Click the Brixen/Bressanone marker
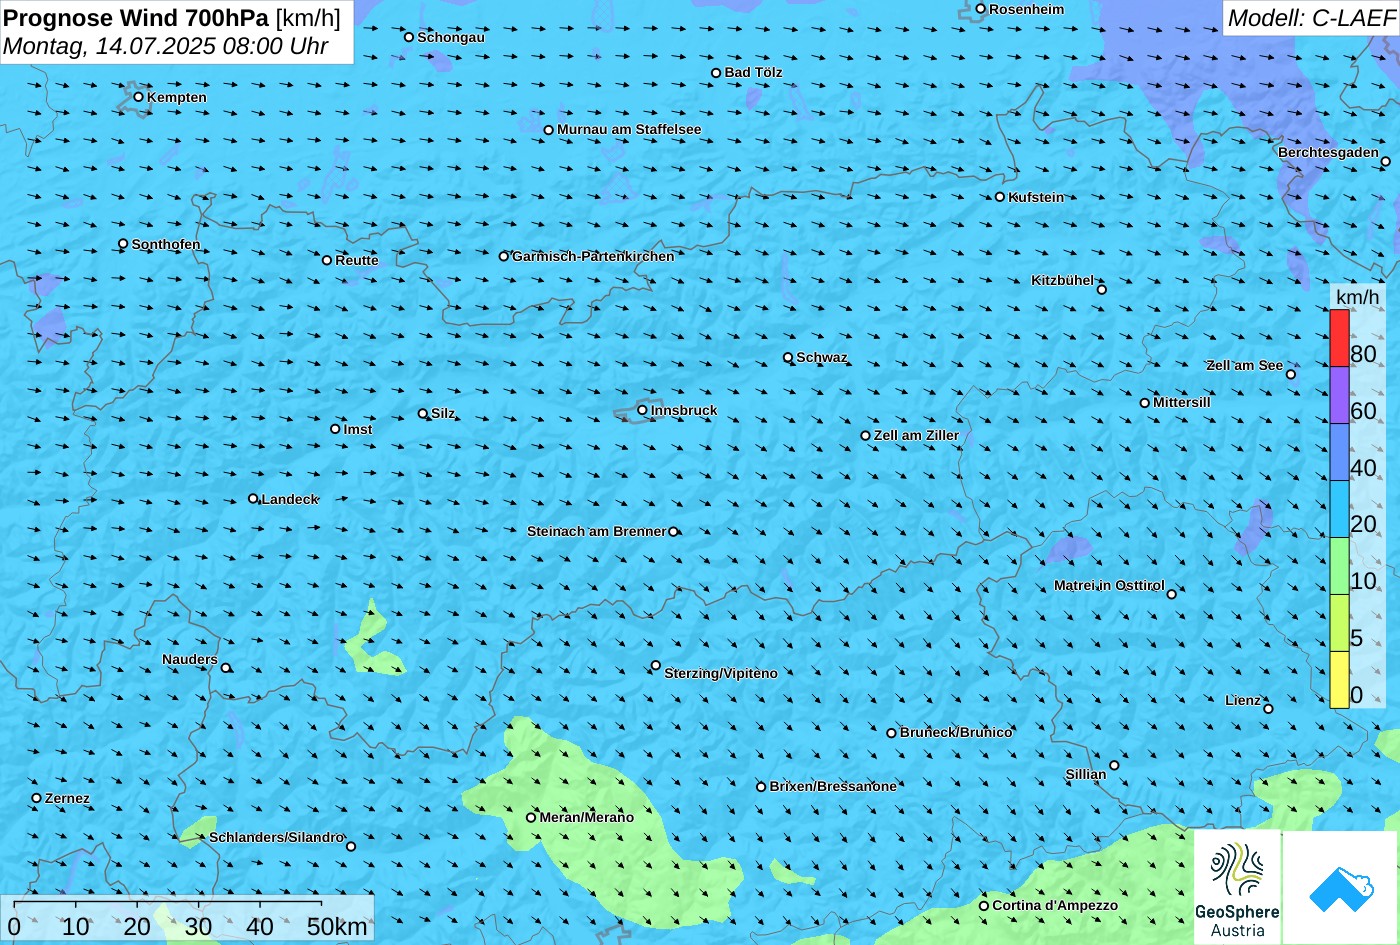Viewport: 1400px width, 945px height. click(x=760, y=787)
